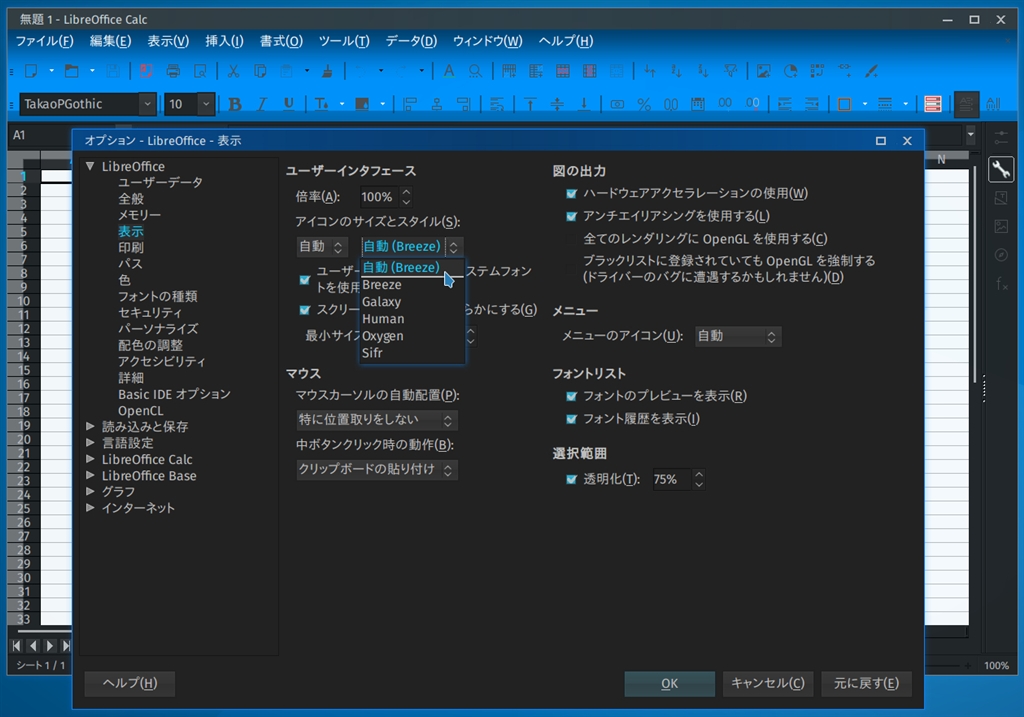Click the Align Top icon
The width and height of the screenshot is (1024, 717).
pos(530,104)
